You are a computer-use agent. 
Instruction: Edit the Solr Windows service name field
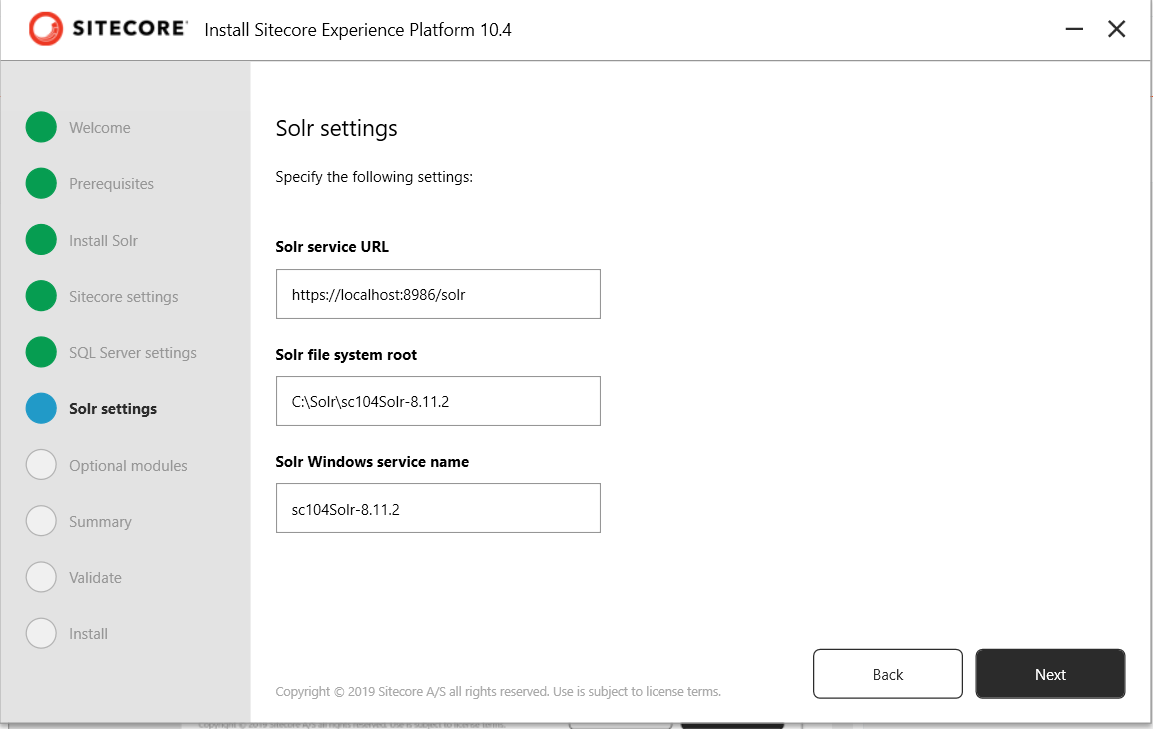438,508
